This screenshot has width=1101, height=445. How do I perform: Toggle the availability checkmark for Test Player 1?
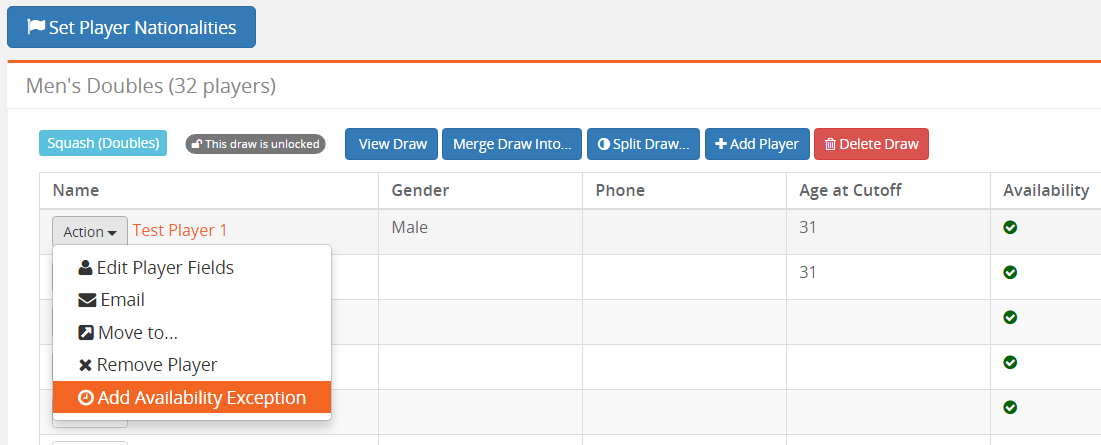click(1010, 228)
